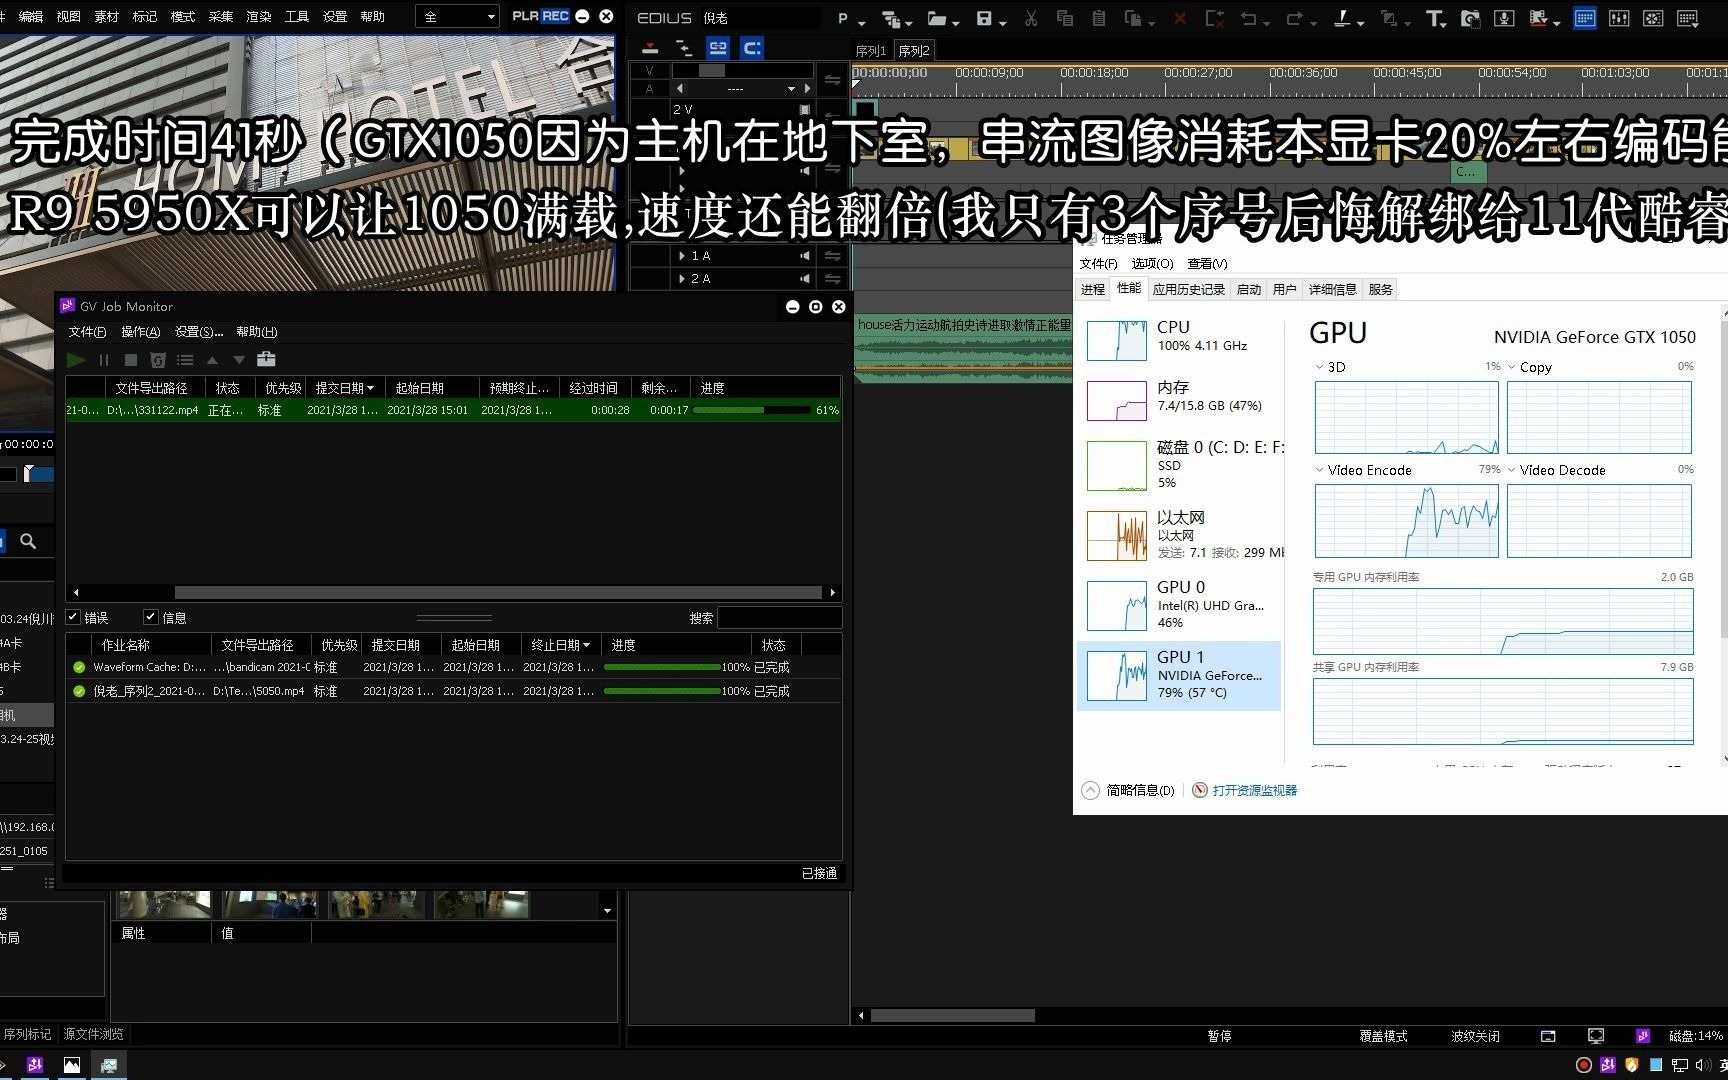Click the toolbox briefcase icon in Job Monitor
1728x1080 pixels.
coord(266,359)
